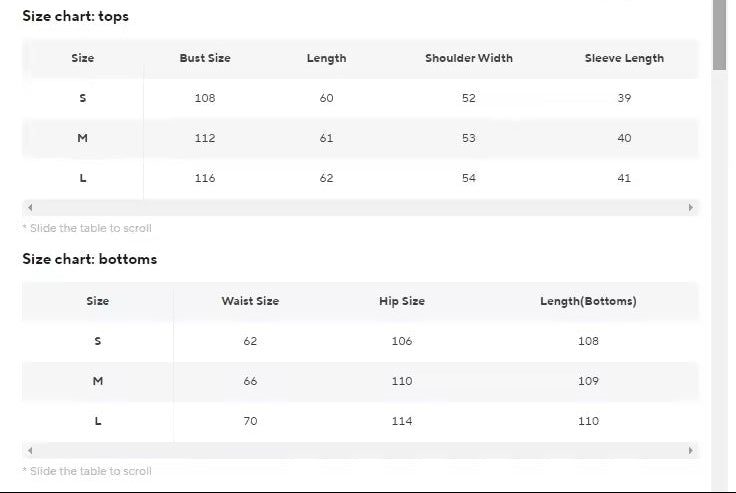Click bust size value 116
The width and height of the screenshot is (736, 493).
point(205,178)
